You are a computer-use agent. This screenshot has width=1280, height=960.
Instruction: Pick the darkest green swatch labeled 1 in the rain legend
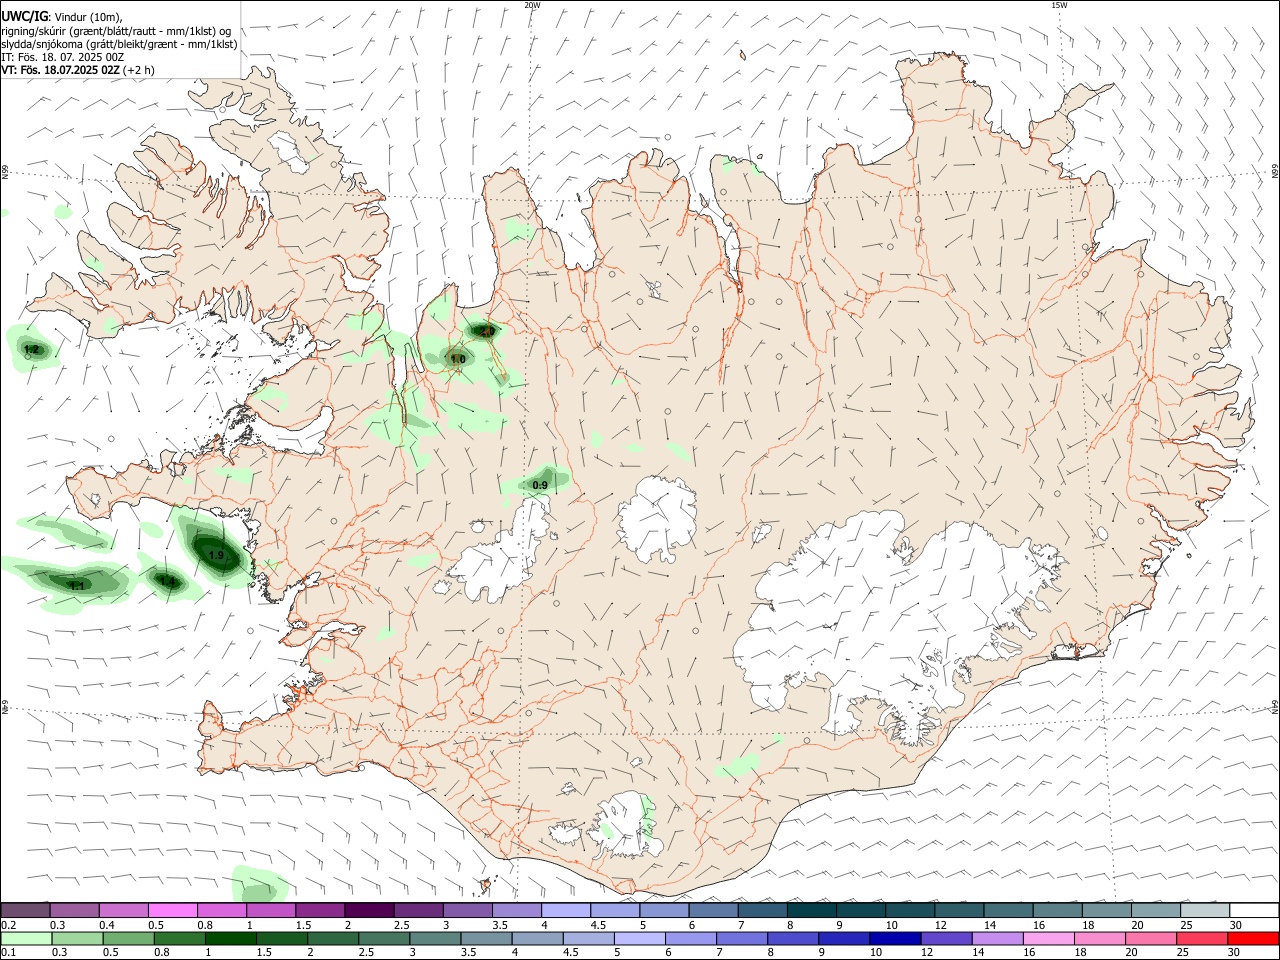231,938
